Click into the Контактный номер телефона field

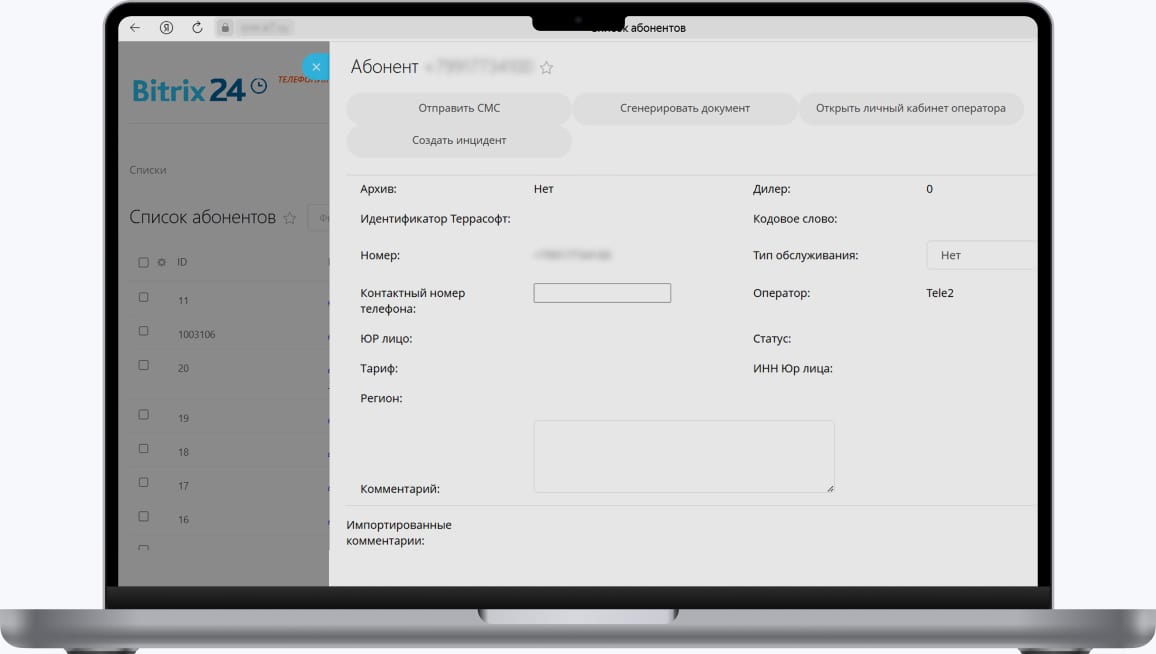click(x=602, y=293)
